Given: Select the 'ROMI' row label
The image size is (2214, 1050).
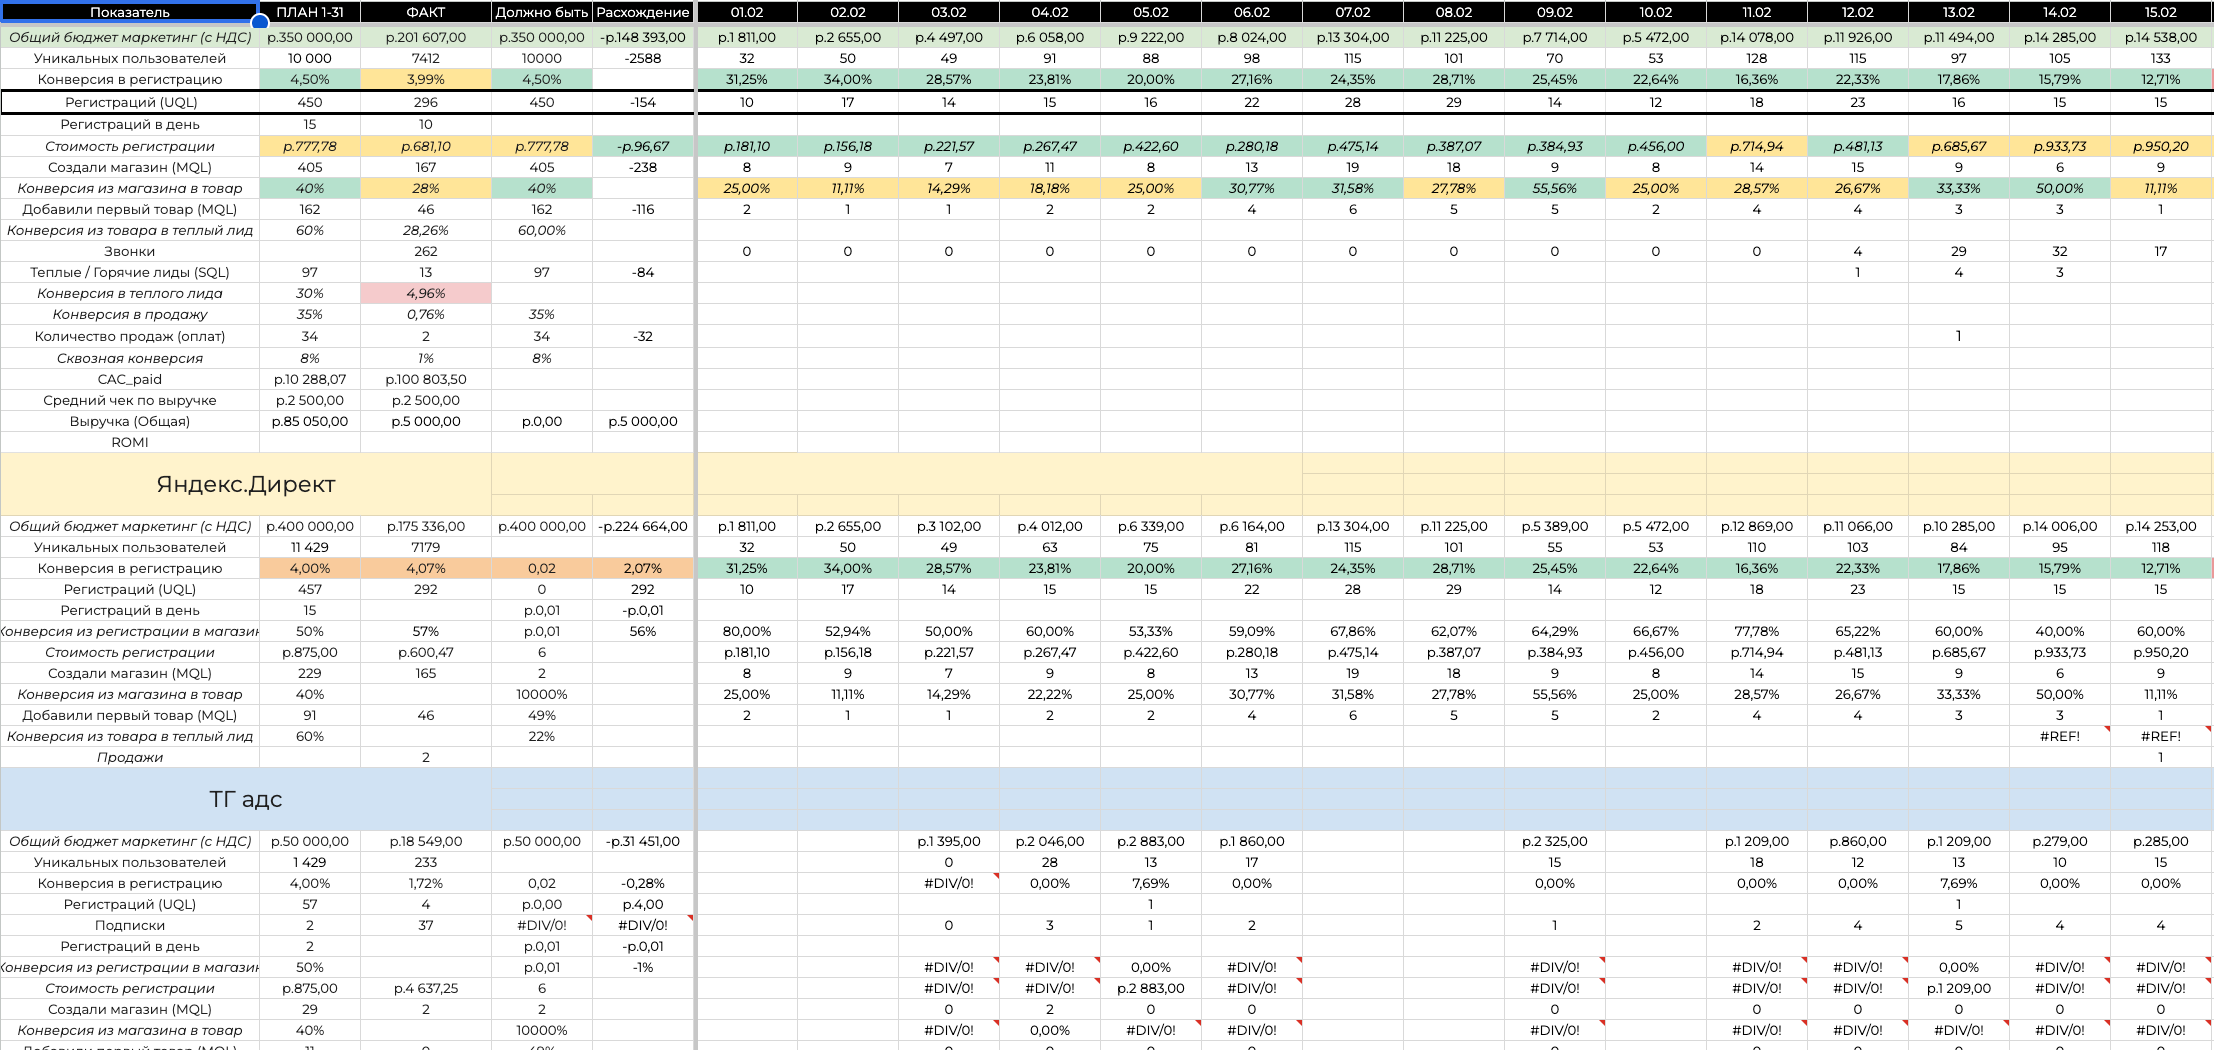Looking at the screenshot, I should (x=130, y=442).
